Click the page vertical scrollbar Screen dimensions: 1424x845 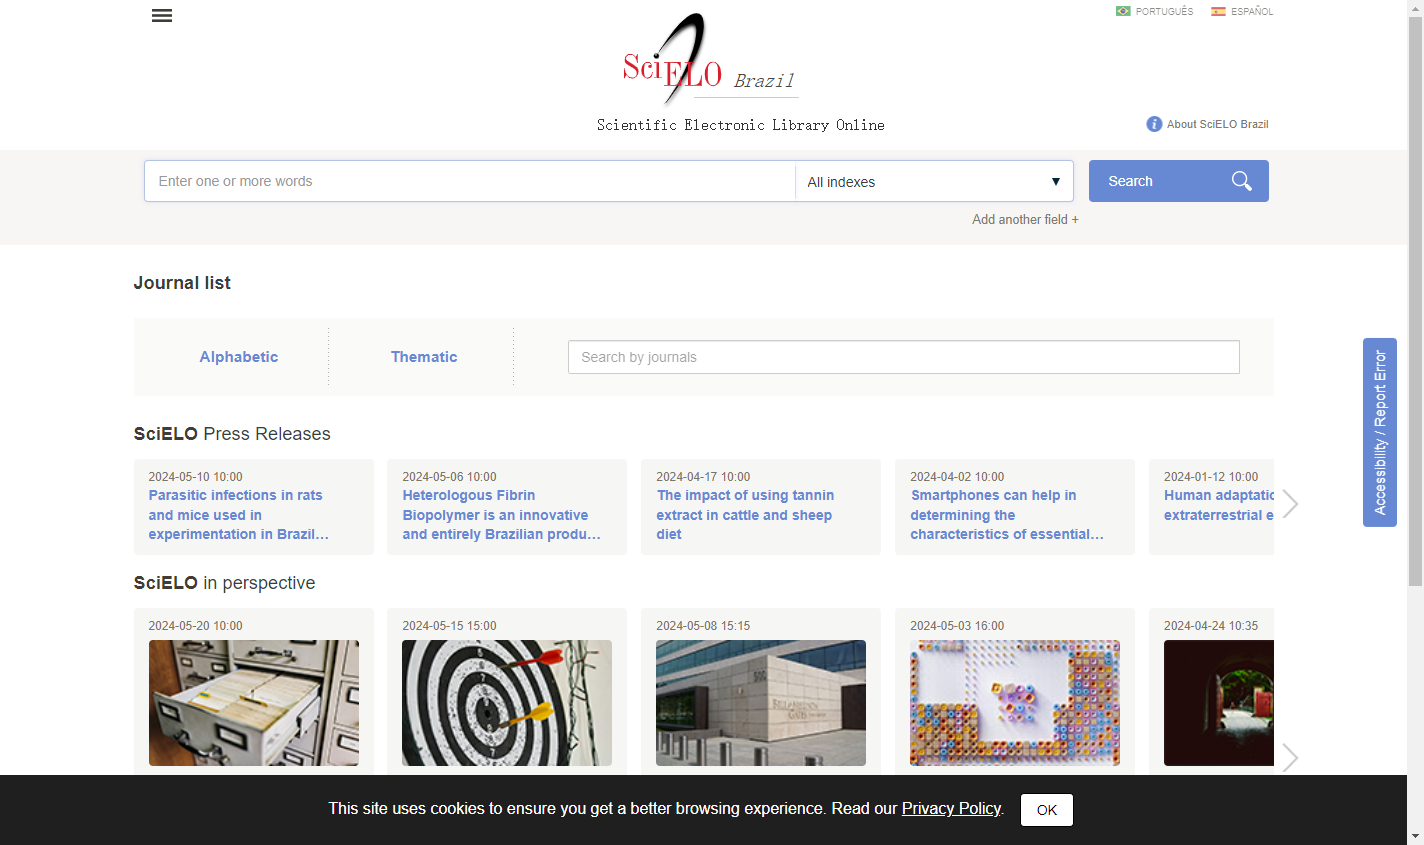pyautogui.click(x=1415, y=300)
